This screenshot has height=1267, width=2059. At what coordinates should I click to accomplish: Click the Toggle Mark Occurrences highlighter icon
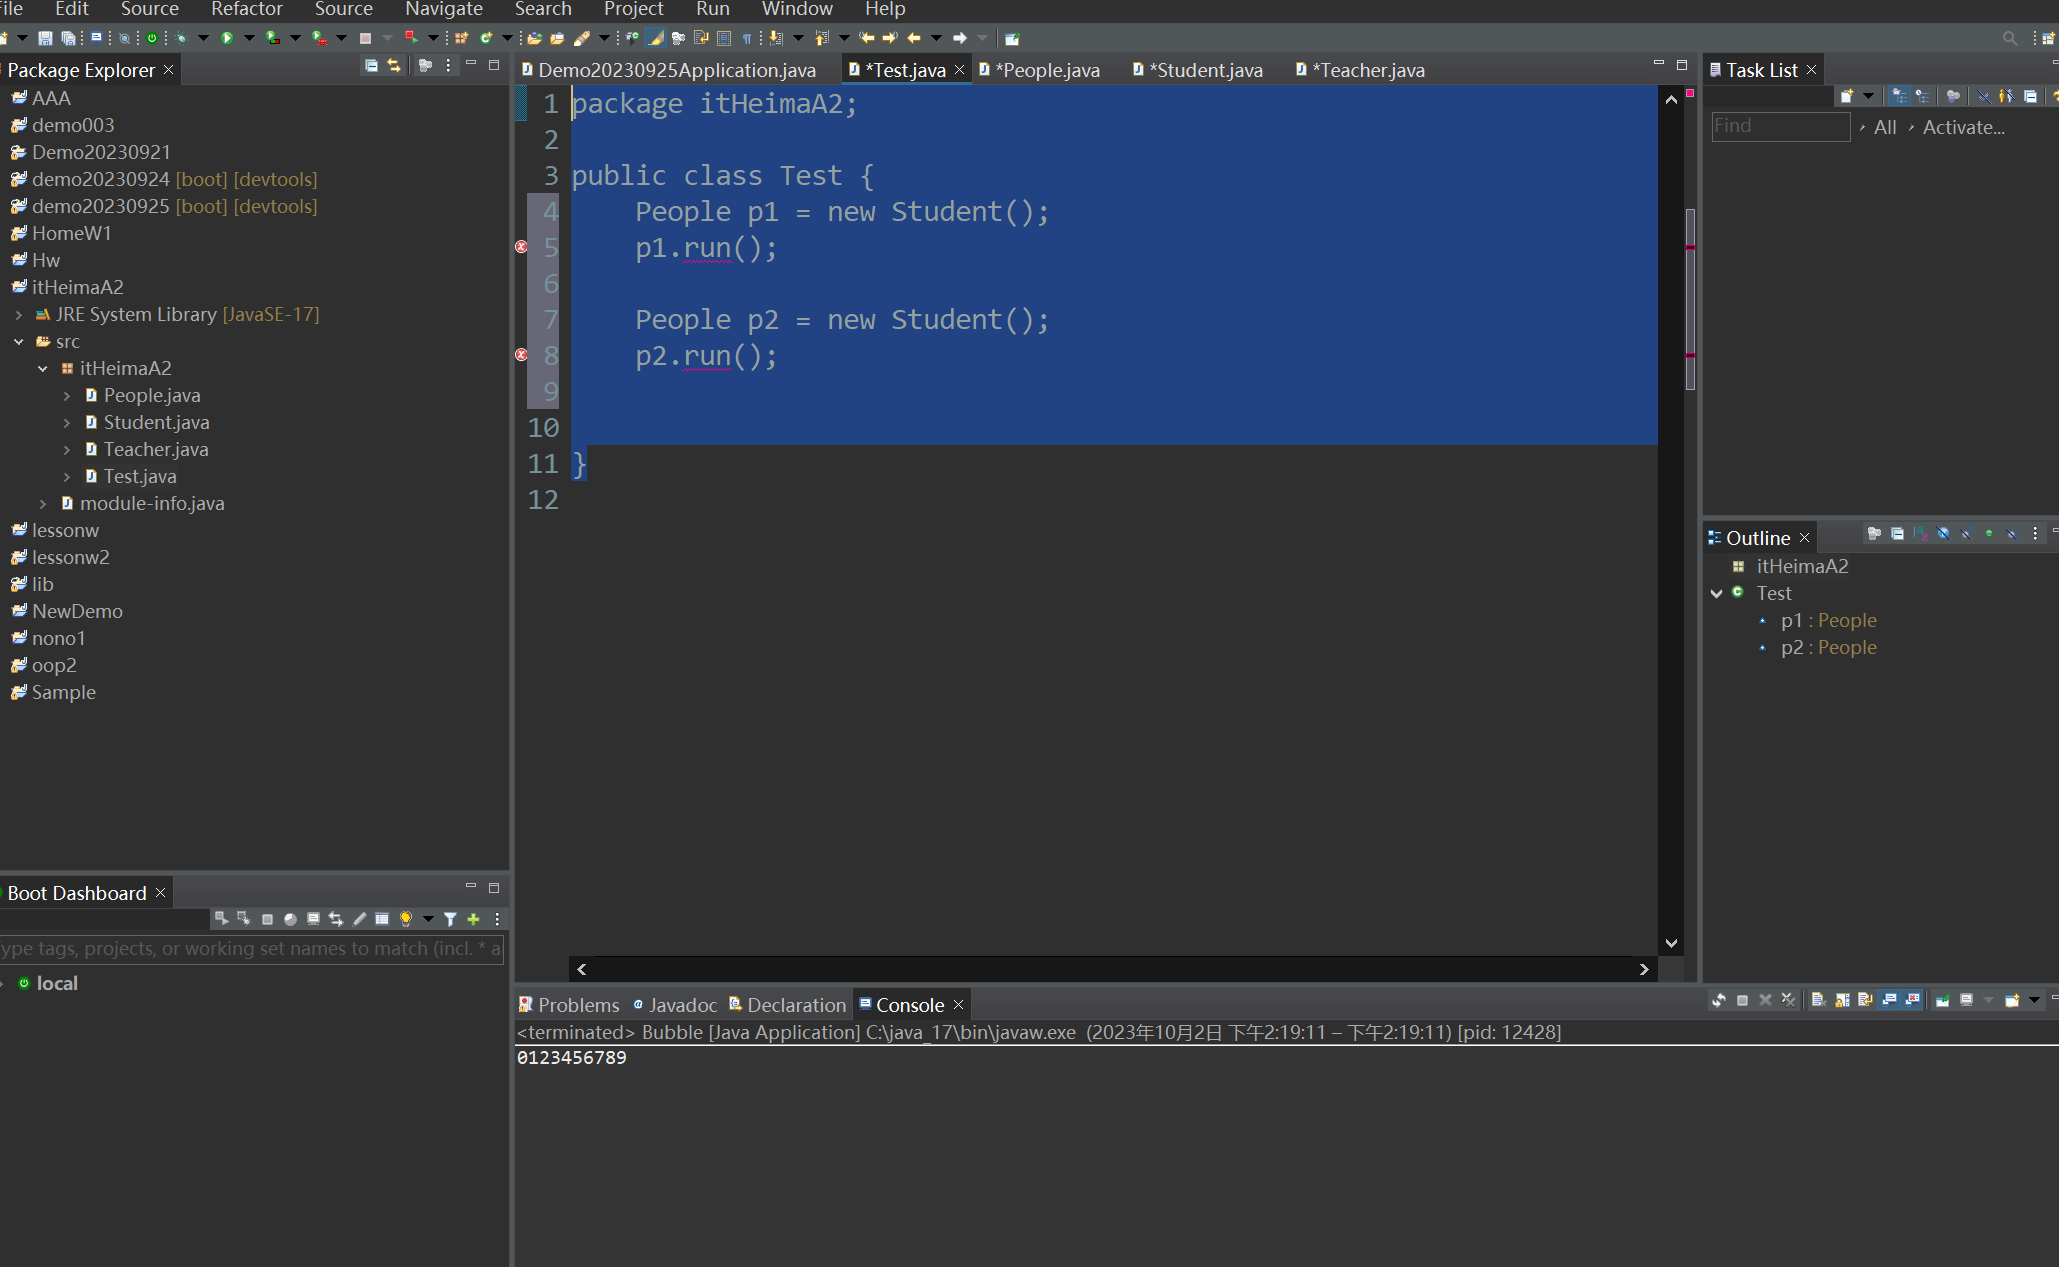[x=655, y=38]
